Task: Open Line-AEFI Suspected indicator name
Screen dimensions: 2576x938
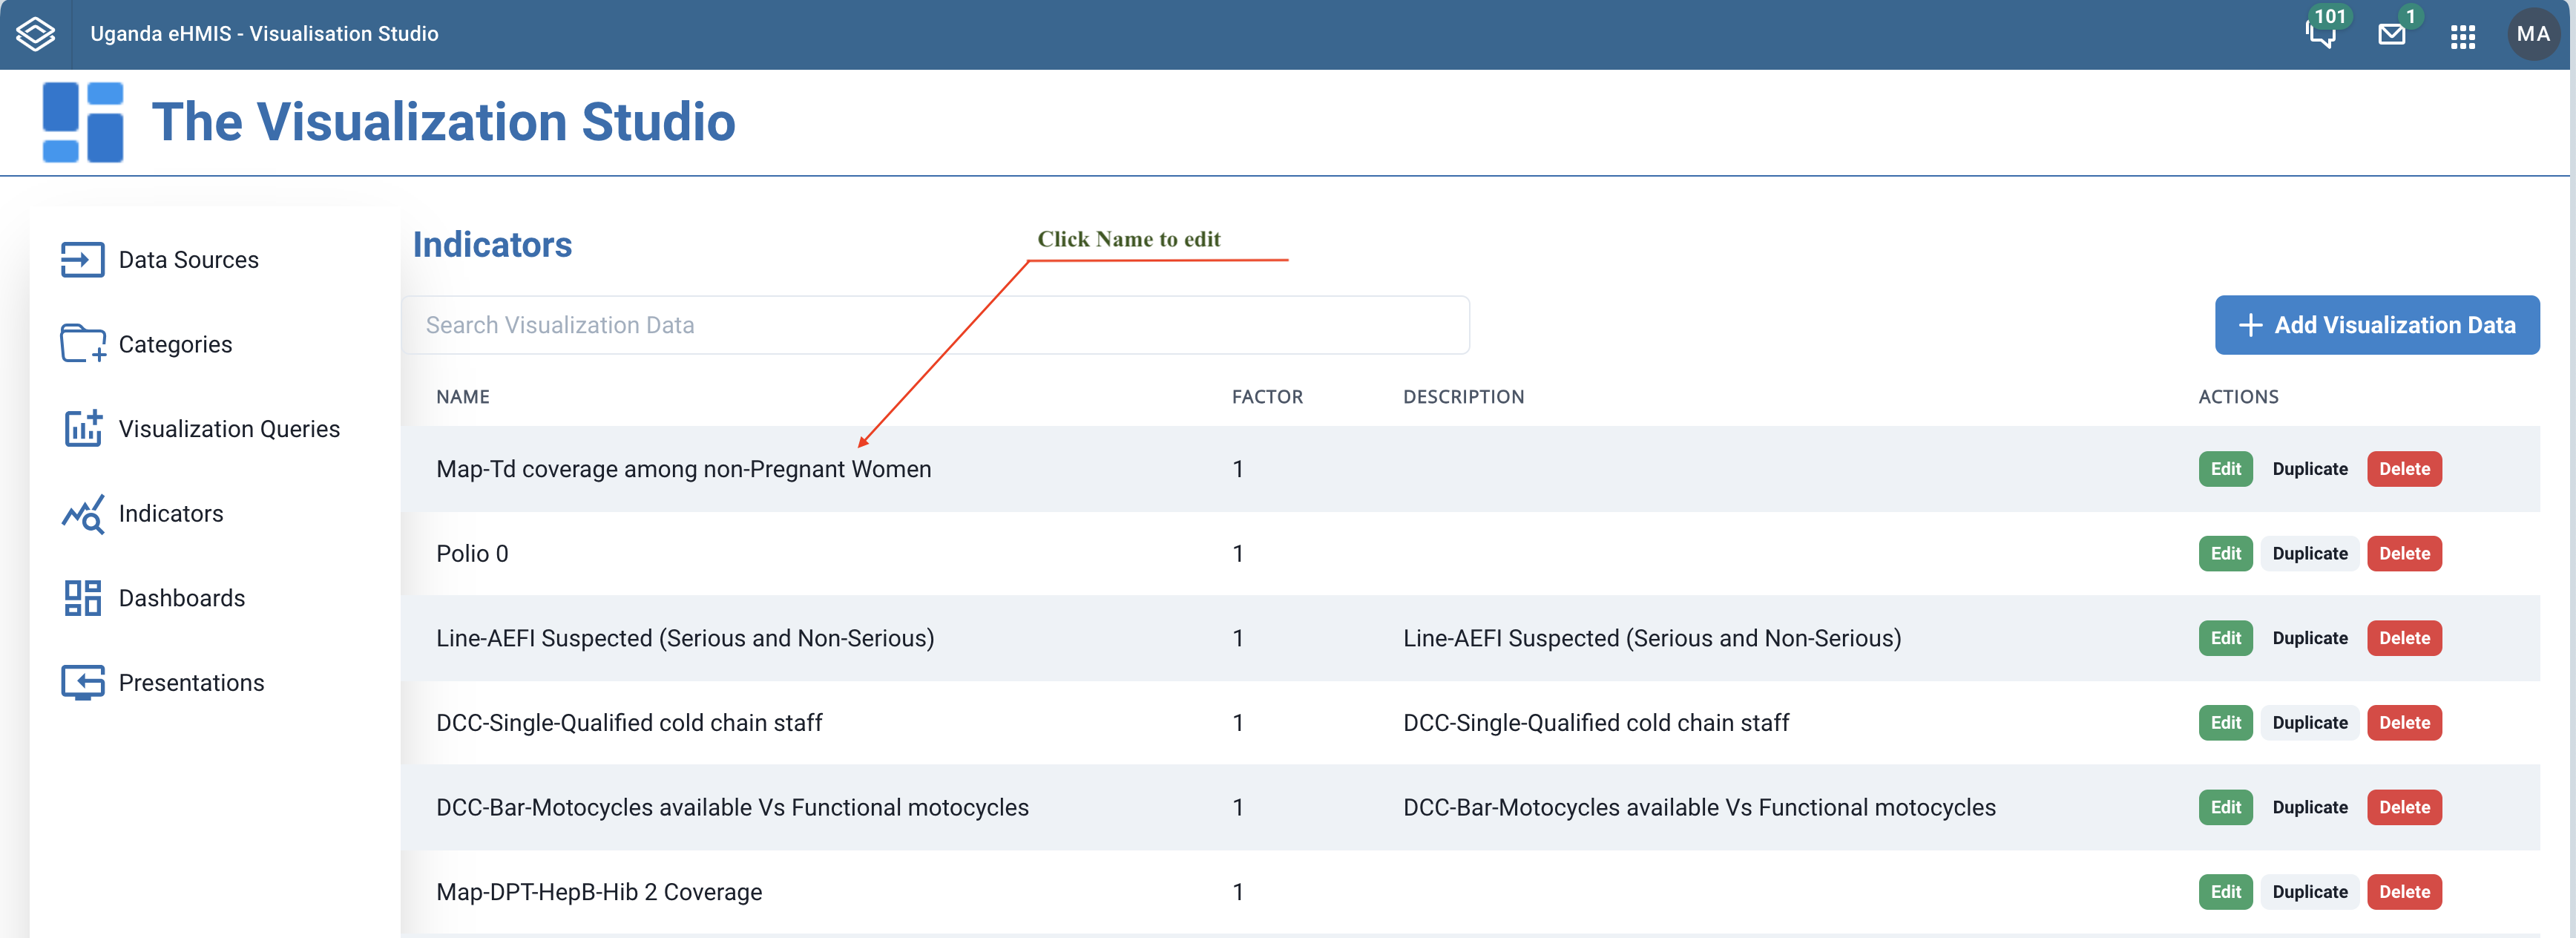Action: (684, 638)
